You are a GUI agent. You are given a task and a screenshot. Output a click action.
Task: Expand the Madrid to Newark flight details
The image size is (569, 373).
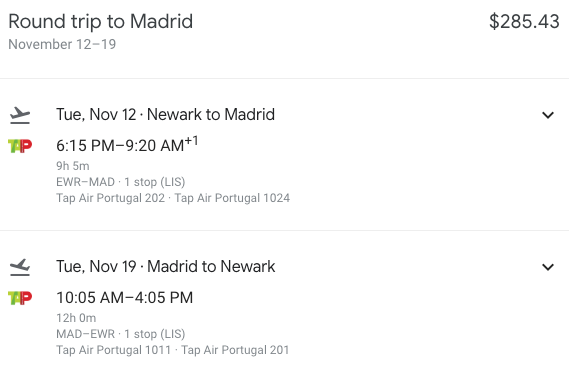[x=548, y=267]
